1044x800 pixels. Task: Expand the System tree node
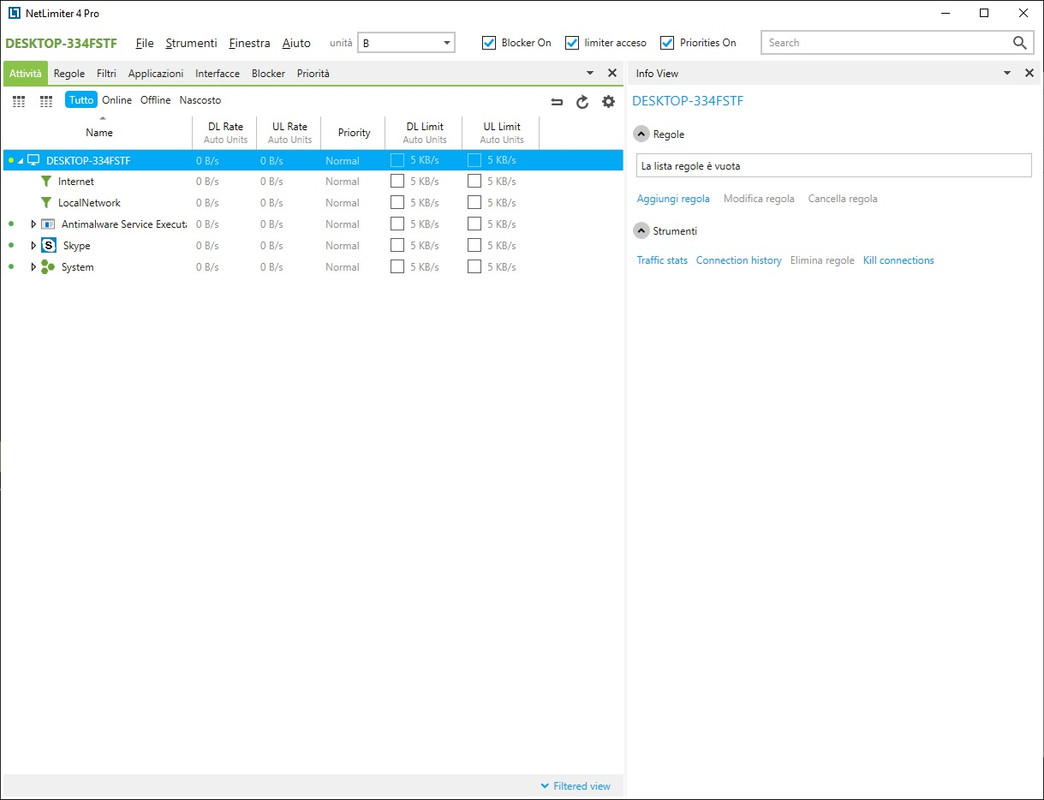[33, 267]
